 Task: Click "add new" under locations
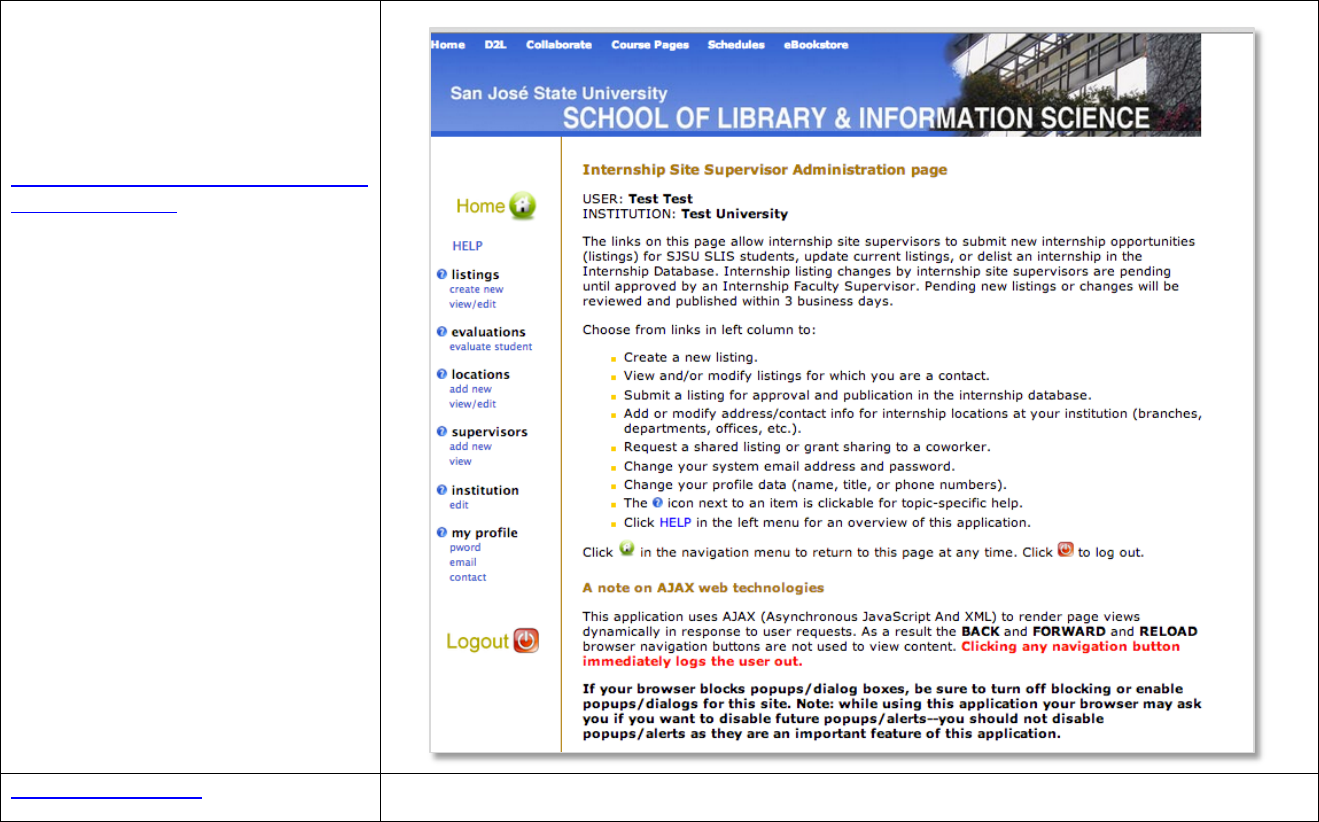(470, 390)
